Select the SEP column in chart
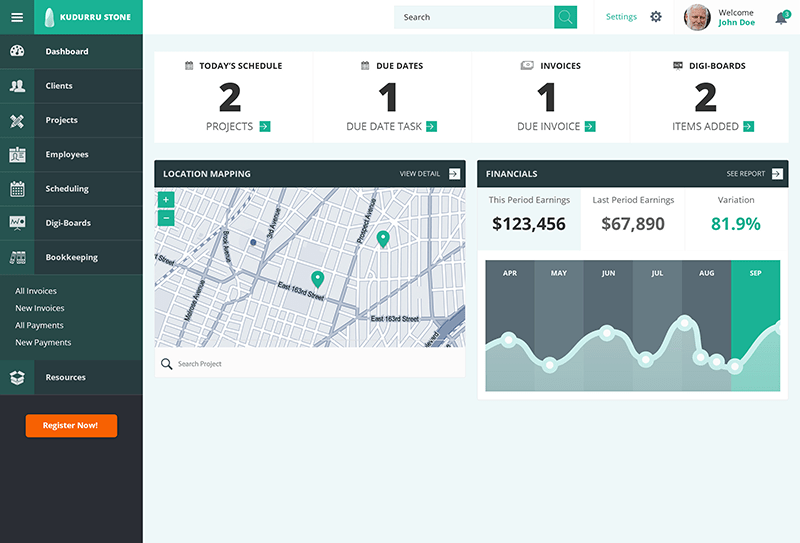The height and width of the screenshot is (543, 800). tap(756, 326)
